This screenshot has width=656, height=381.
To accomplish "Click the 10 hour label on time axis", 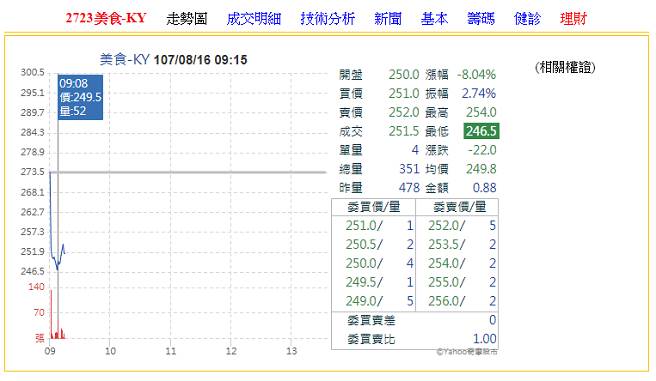I will 110,351.
